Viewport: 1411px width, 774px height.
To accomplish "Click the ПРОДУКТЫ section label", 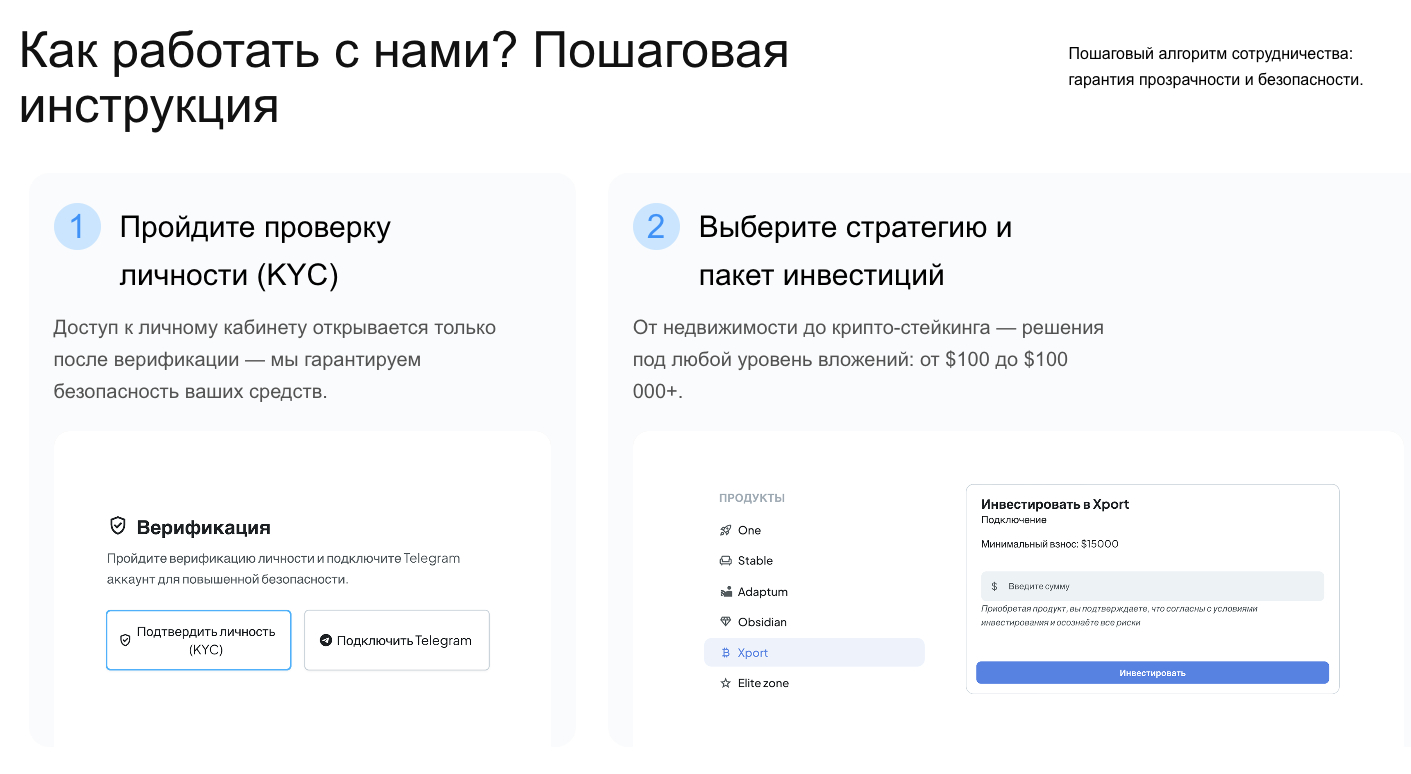I will tap(752, 498).
